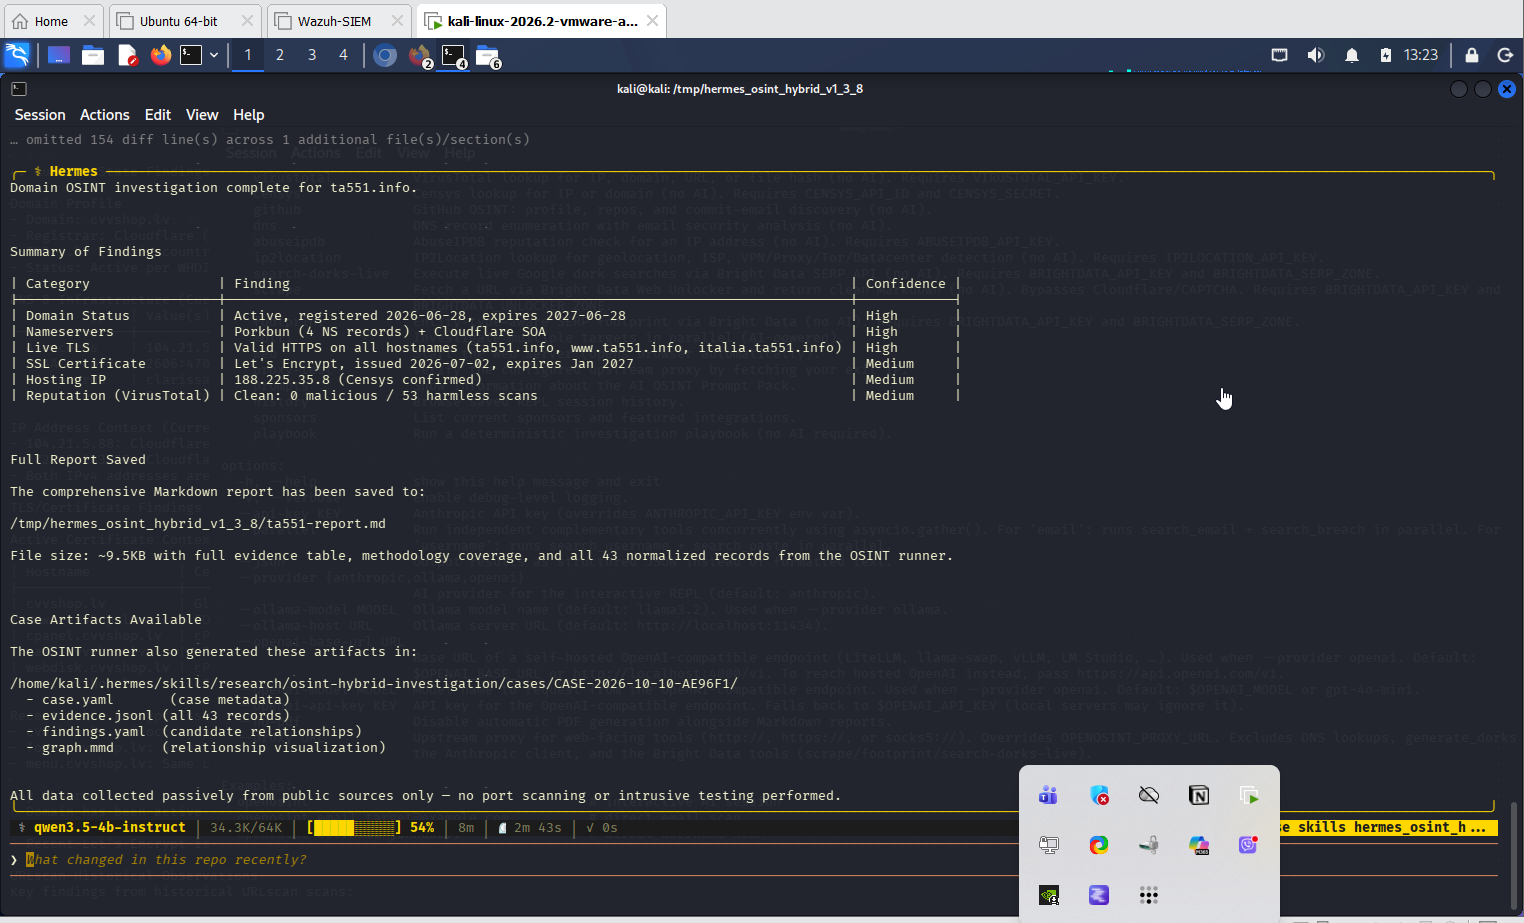Open the Viber icon in tray popup
Image resolution: width=1524 pixels, height=923 pixels.
click(1248, 845)
